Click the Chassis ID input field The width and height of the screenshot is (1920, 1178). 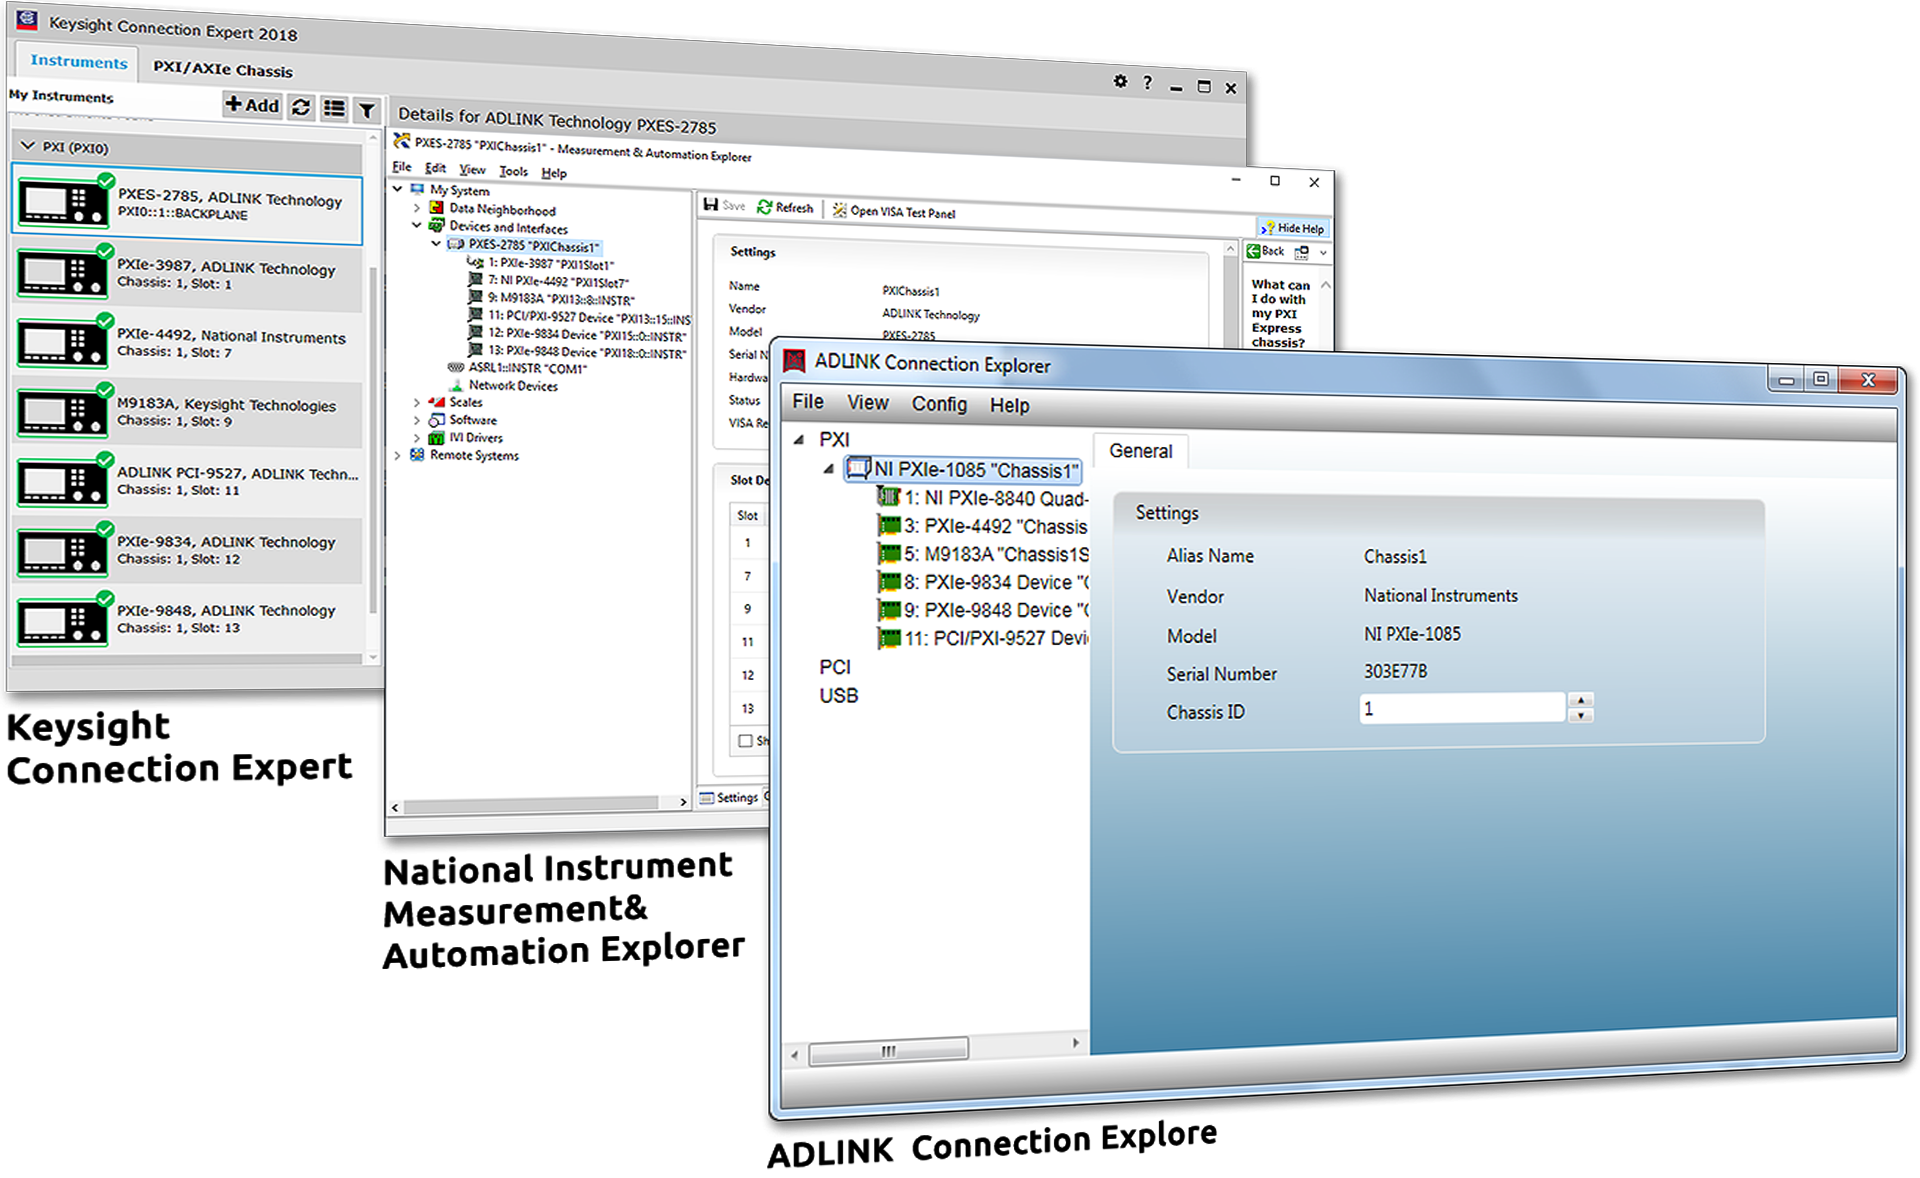(x=1462, y=708)
